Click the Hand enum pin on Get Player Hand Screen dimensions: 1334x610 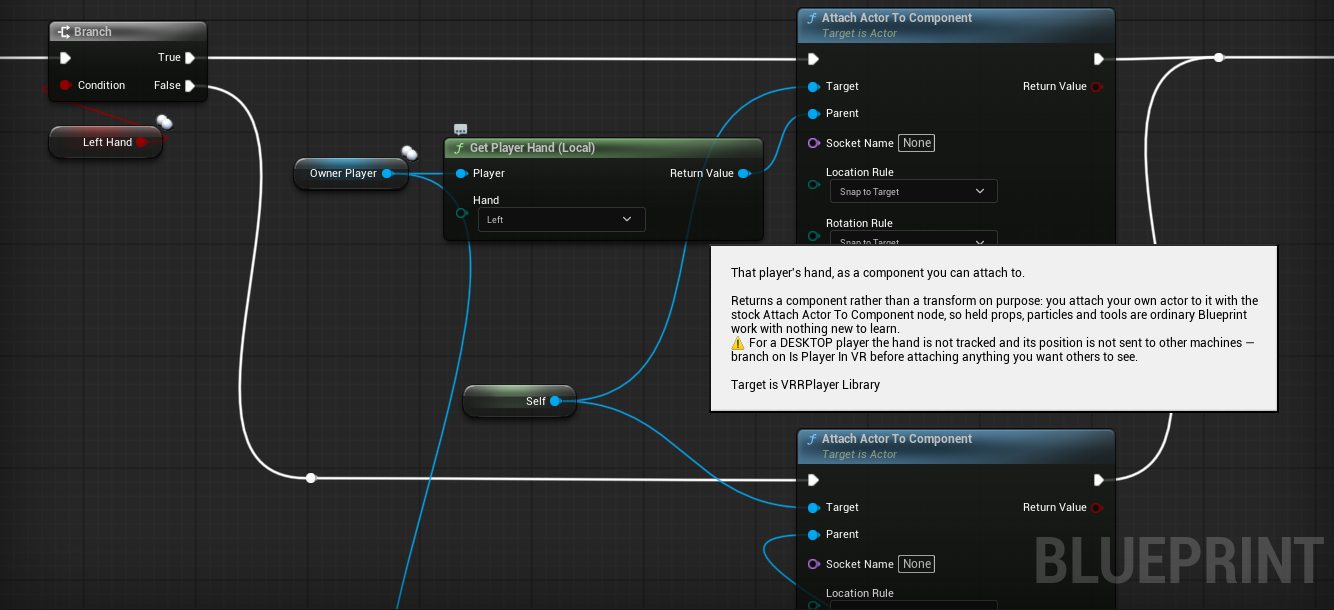click(x=461, y=213)
